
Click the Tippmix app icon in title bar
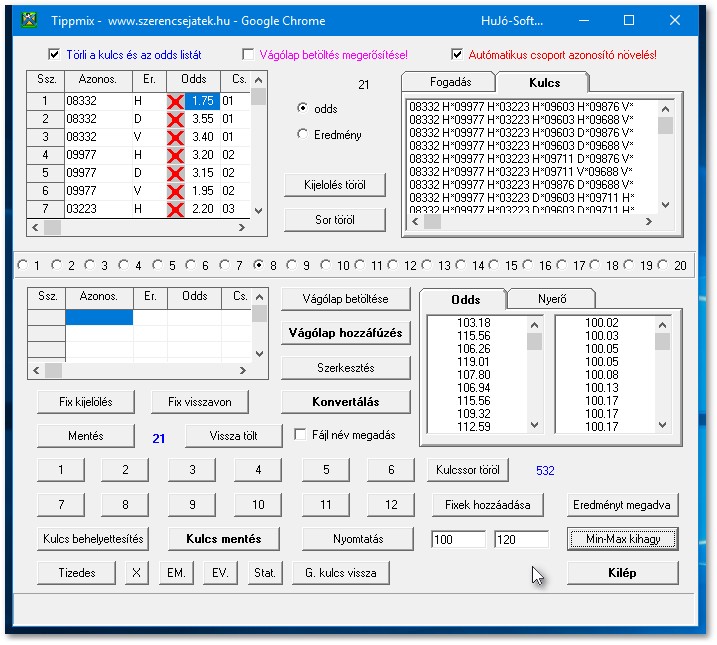tap(28, 21)
